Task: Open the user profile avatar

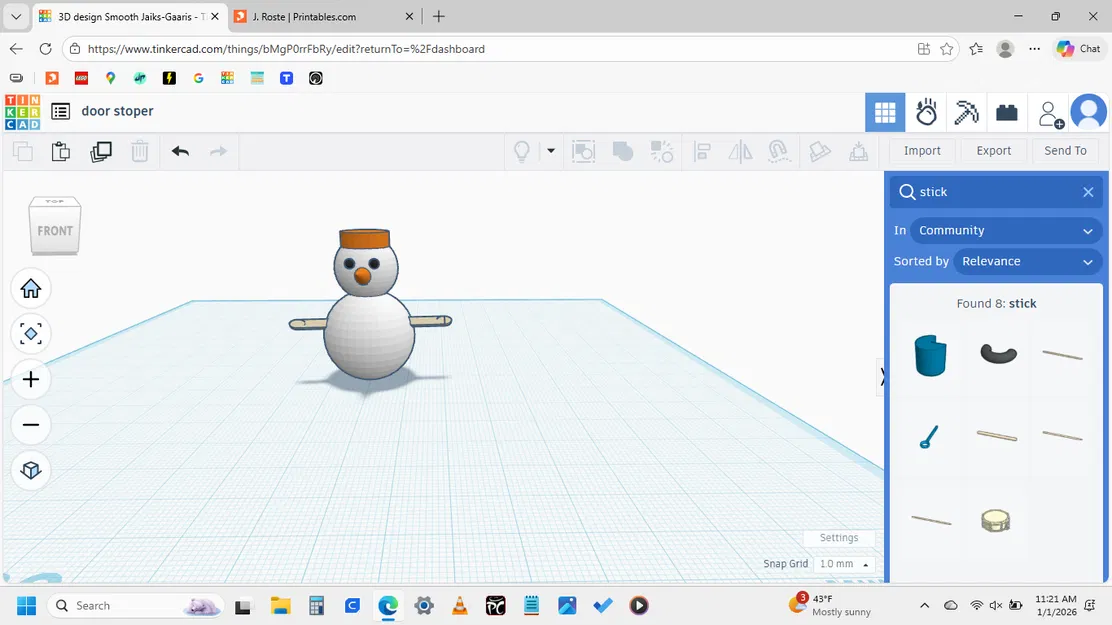Action: 1089,112
